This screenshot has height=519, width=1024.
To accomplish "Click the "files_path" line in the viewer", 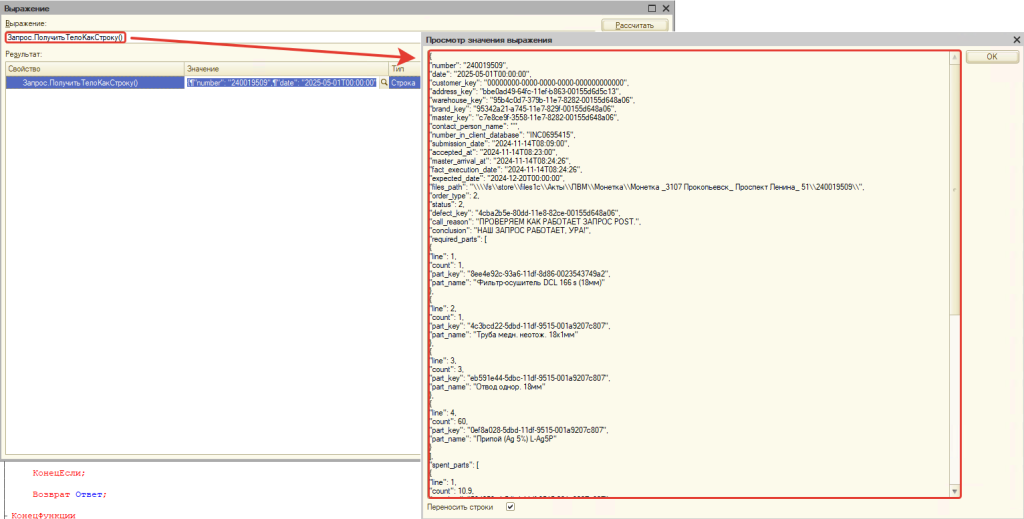I will [640, 187].
